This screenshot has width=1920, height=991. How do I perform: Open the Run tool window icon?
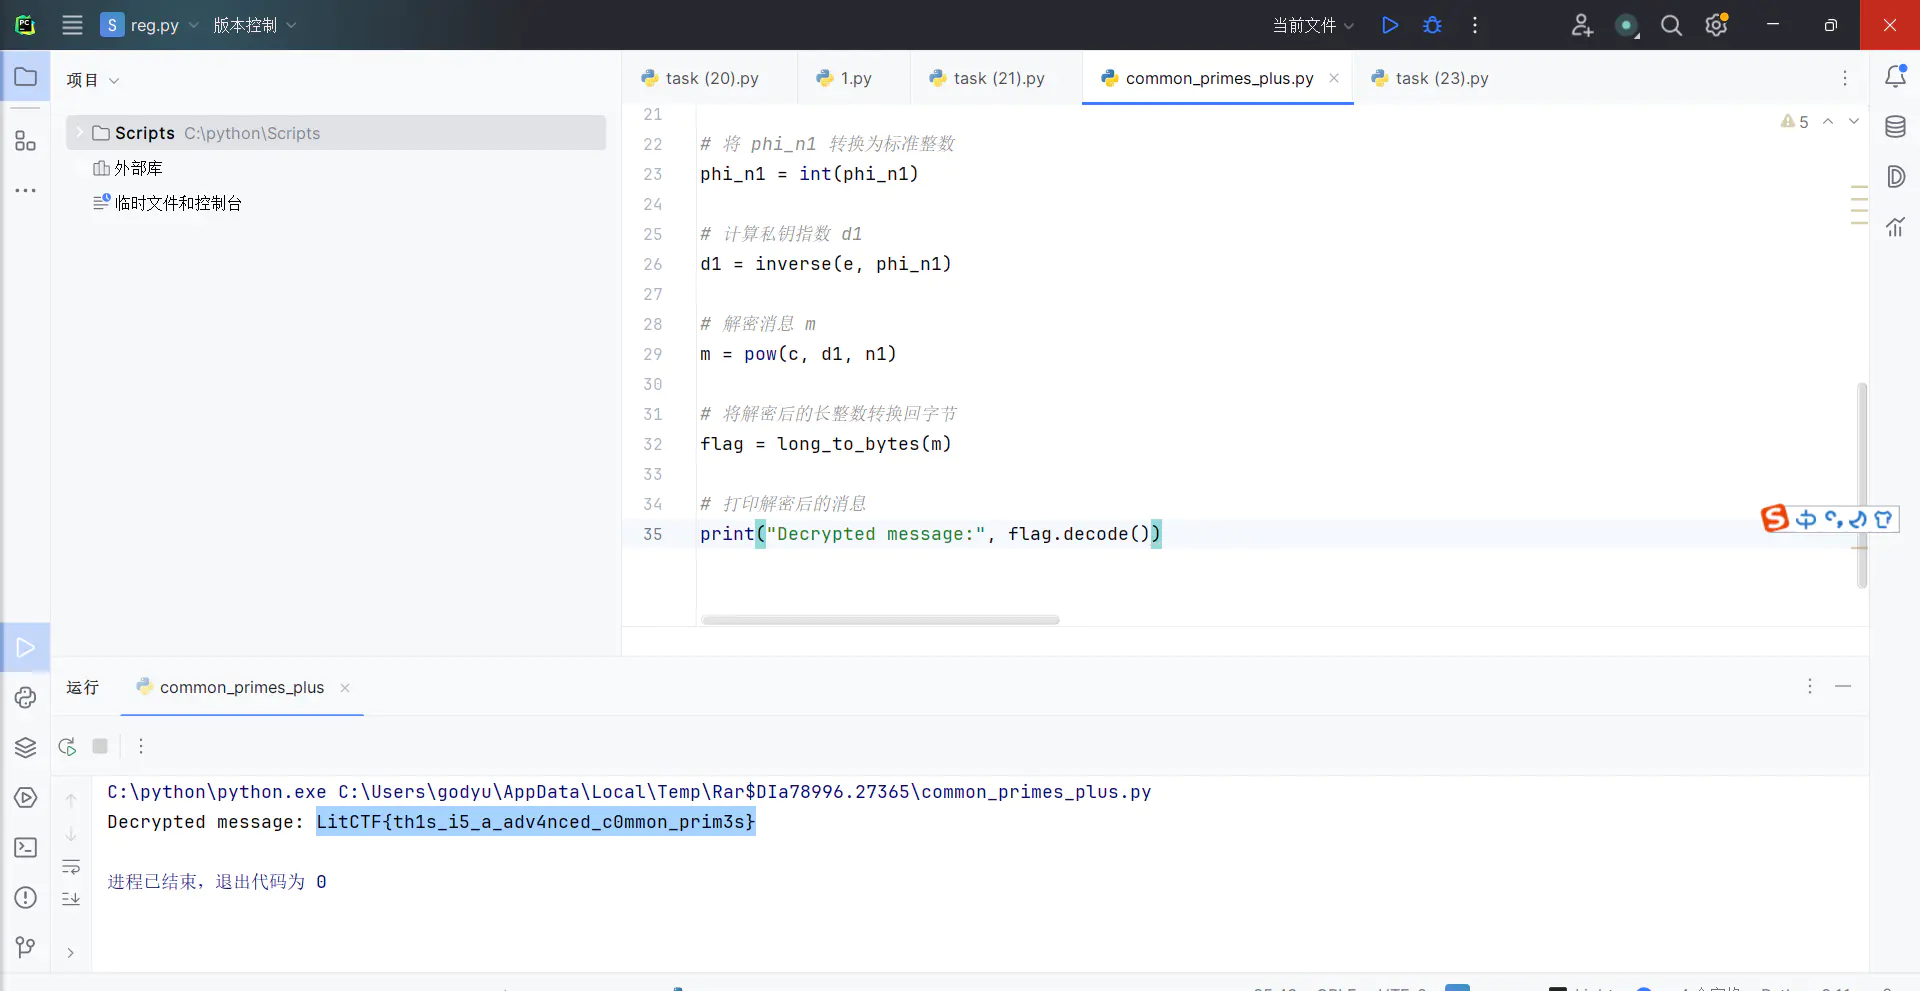point(25,648)
